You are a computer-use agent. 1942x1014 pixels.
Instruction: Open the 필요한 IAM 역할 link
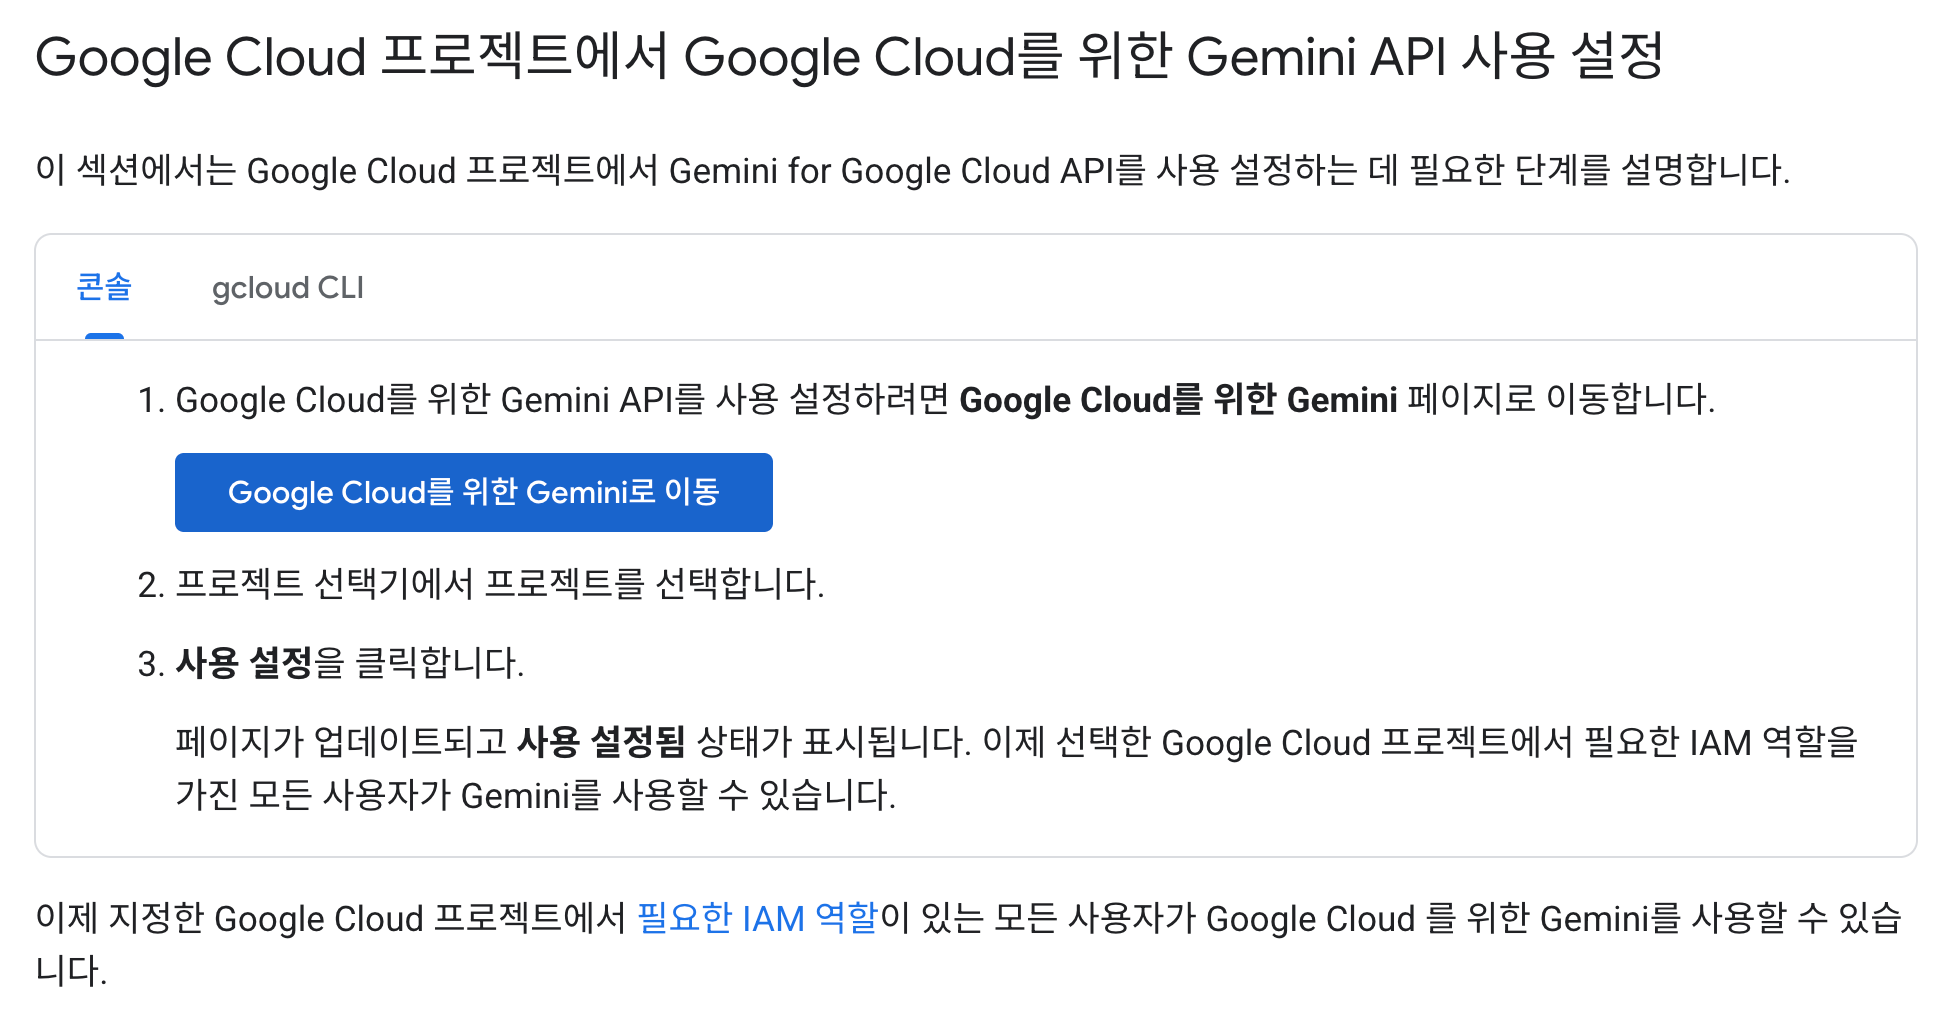point(758,918)
